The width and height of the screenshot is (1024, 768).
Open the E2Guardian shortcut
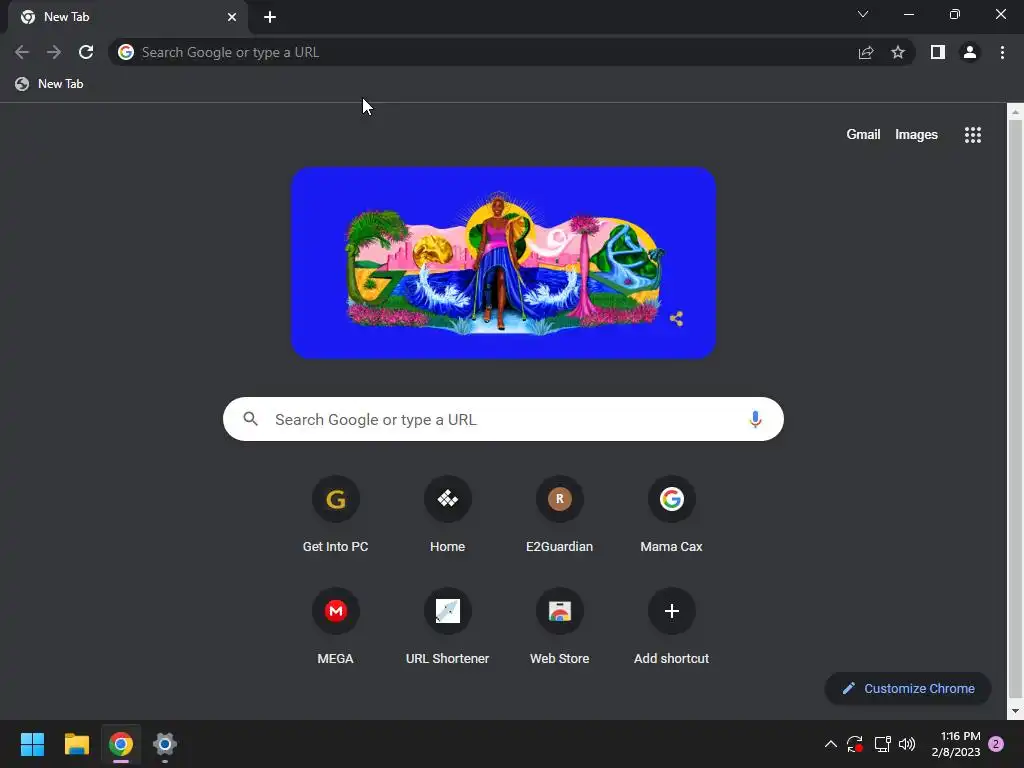tap(560, 515)
